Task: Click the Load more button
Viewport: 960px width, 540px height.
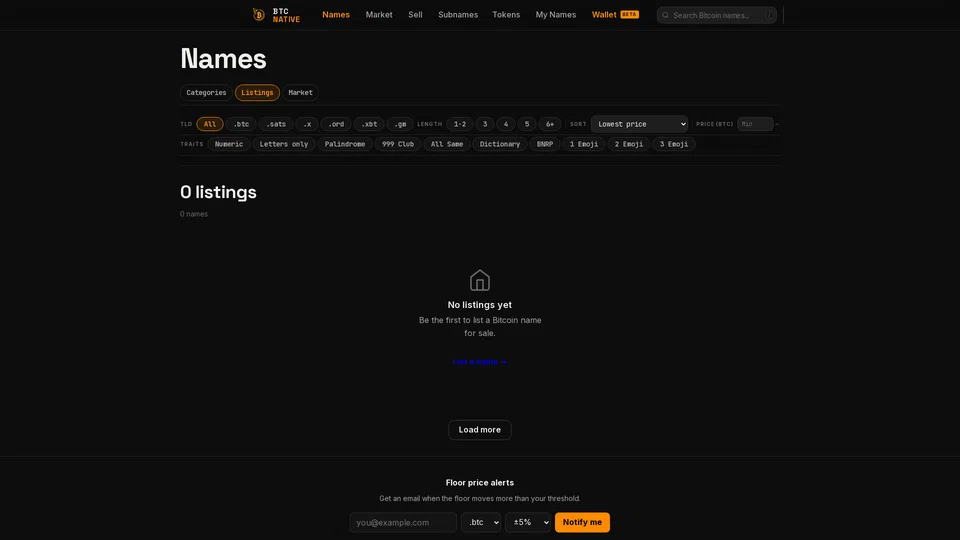Action: (x=479, y=430)
